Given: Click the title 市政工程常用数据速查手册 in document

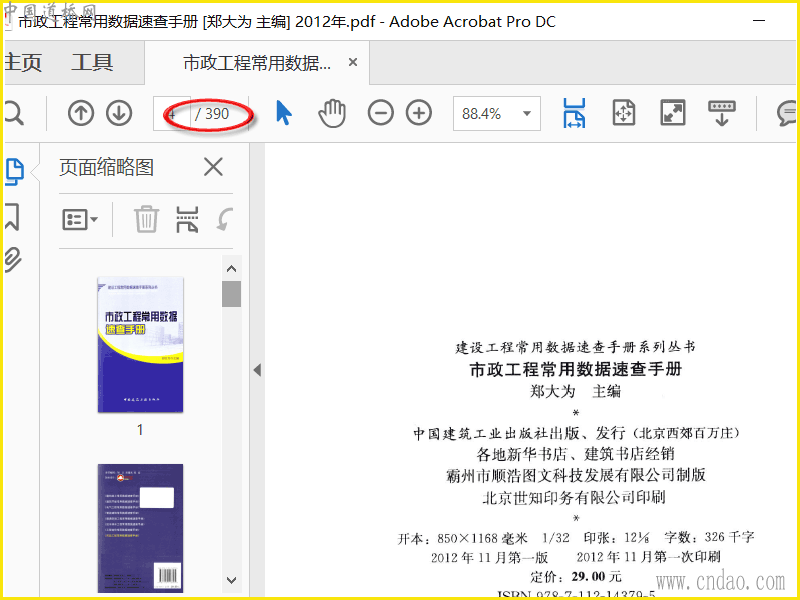Looking at the screenshot, I should tap(576, 369).
